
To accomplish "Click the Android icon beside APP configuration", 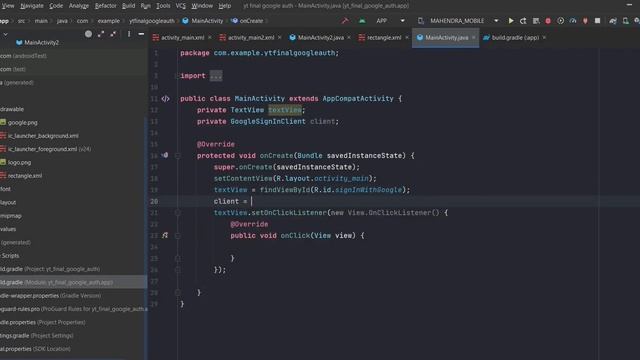I will [362, 20].
